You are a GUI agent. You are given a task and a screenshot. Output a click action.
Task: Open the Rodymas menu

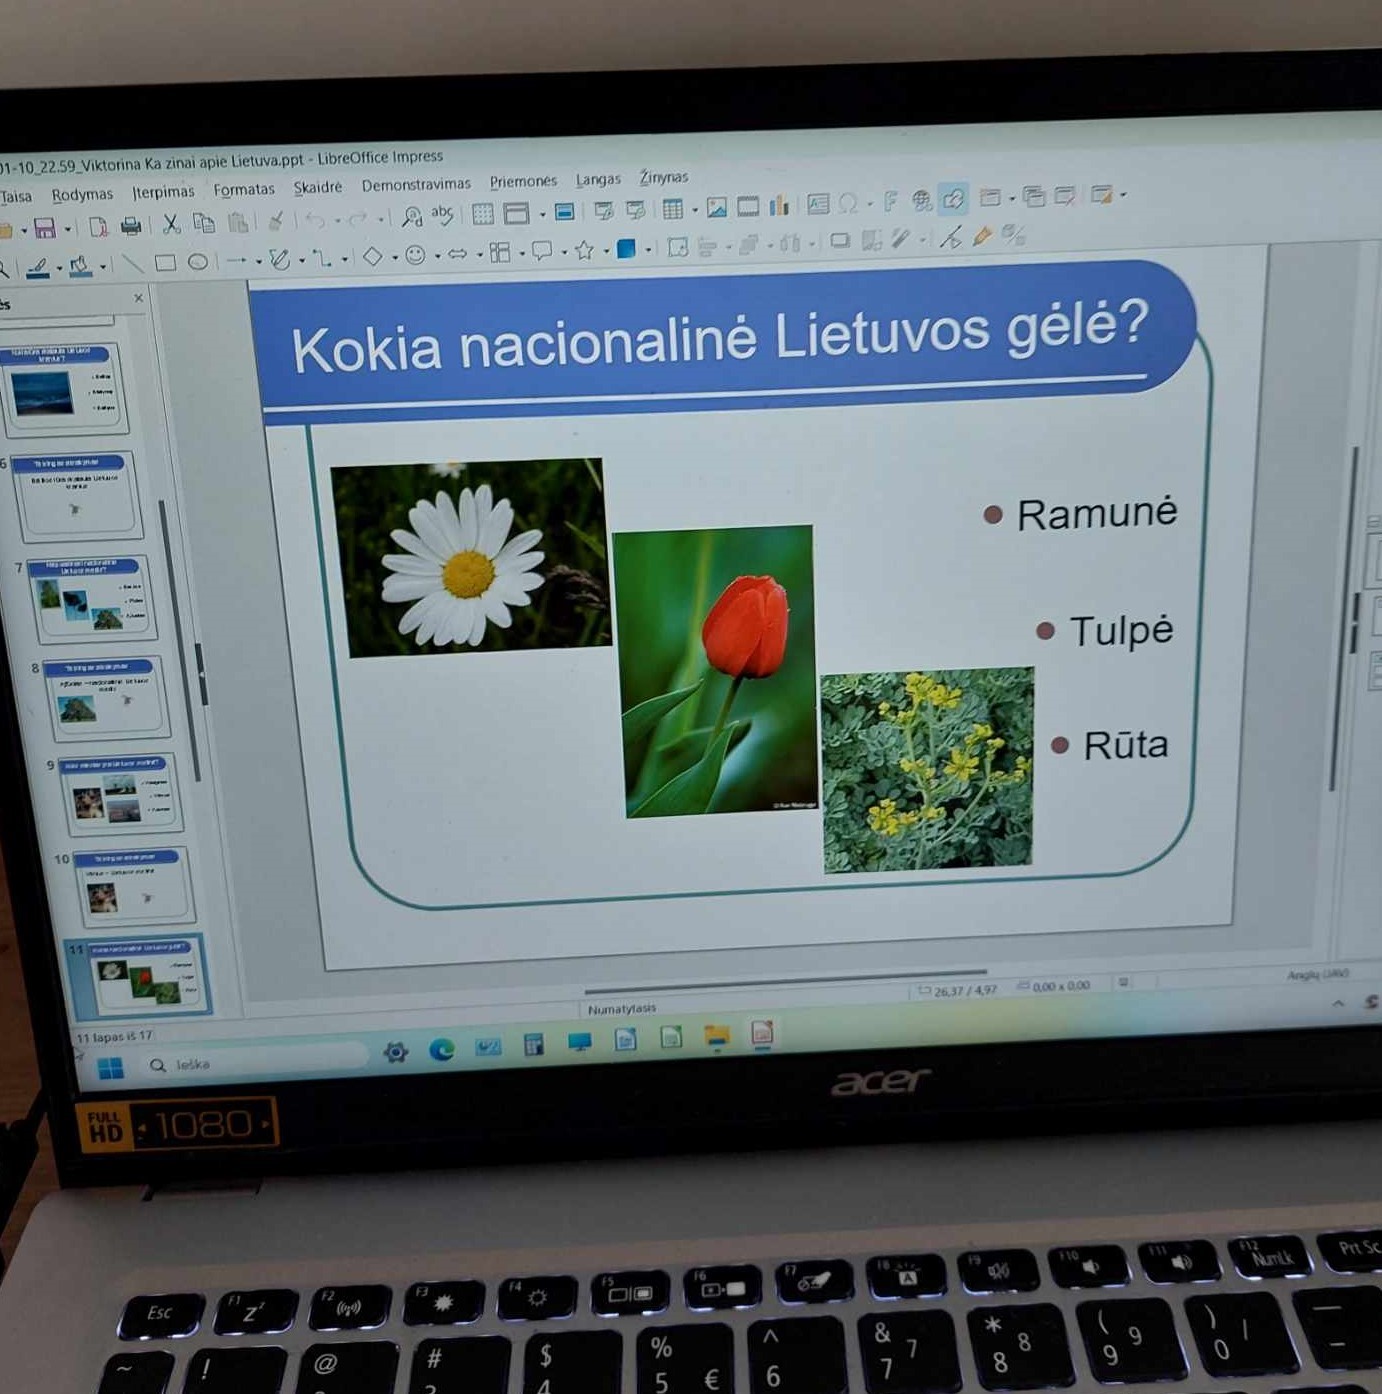click(82, 194)
